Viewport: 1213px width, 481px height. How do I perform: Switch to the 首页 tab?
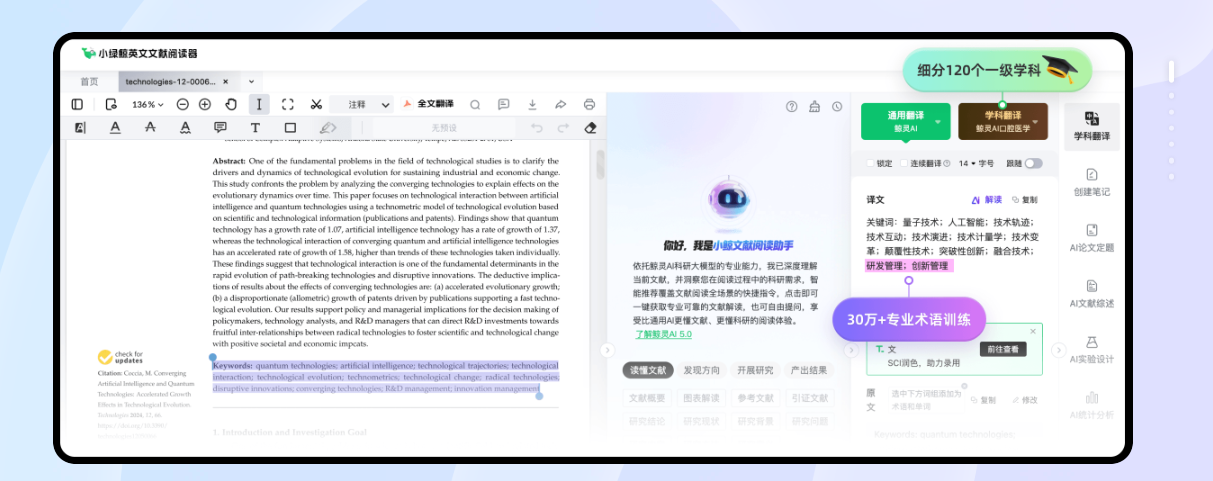(x=90, y=81)
